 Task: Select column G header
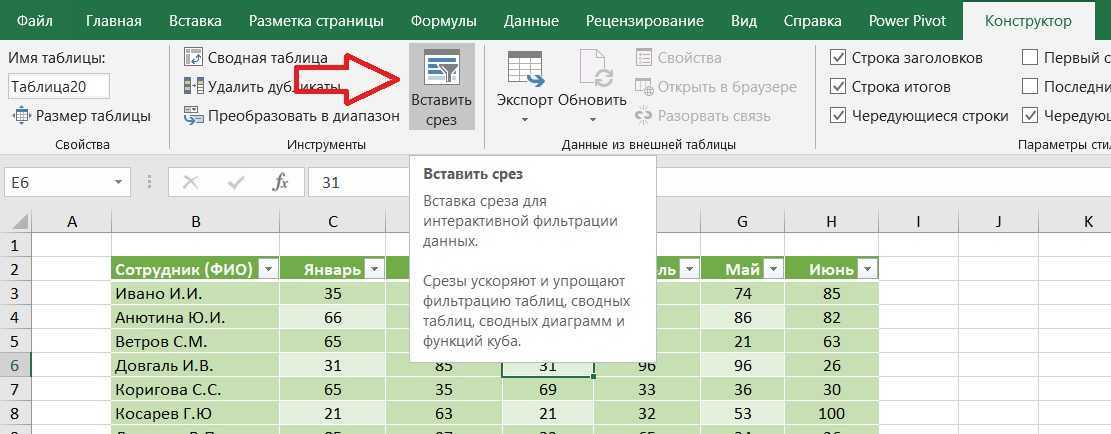743,222
